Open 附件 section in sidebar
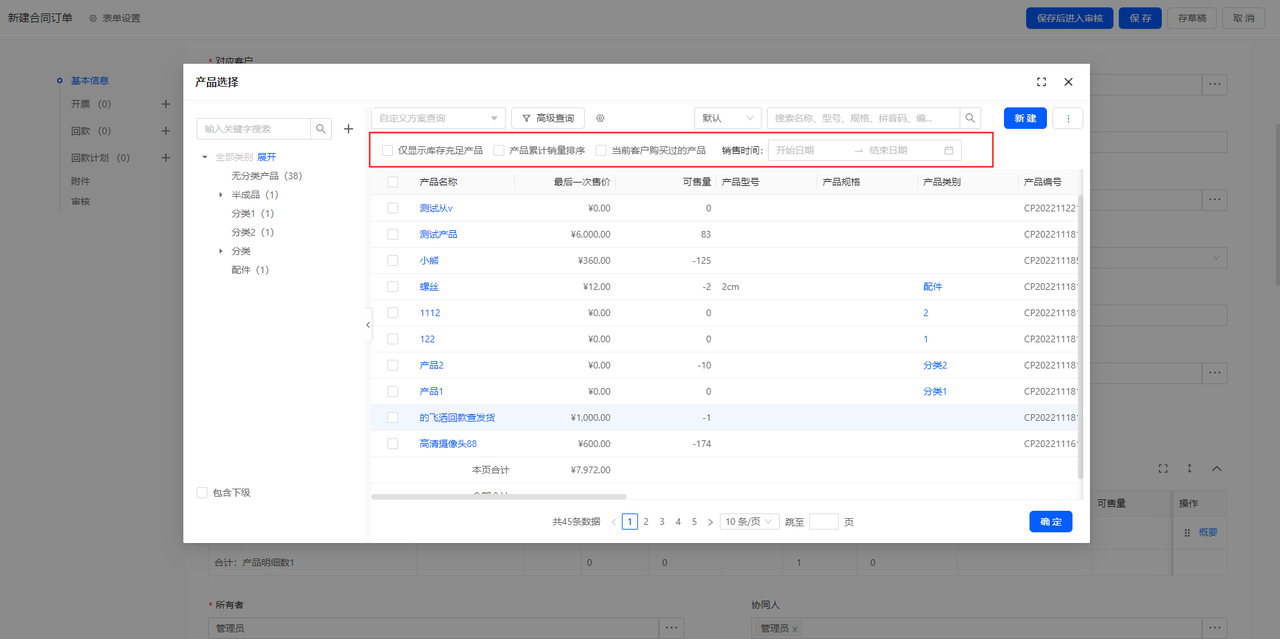This screenshot has height=639, width=1280. point(80,181)
